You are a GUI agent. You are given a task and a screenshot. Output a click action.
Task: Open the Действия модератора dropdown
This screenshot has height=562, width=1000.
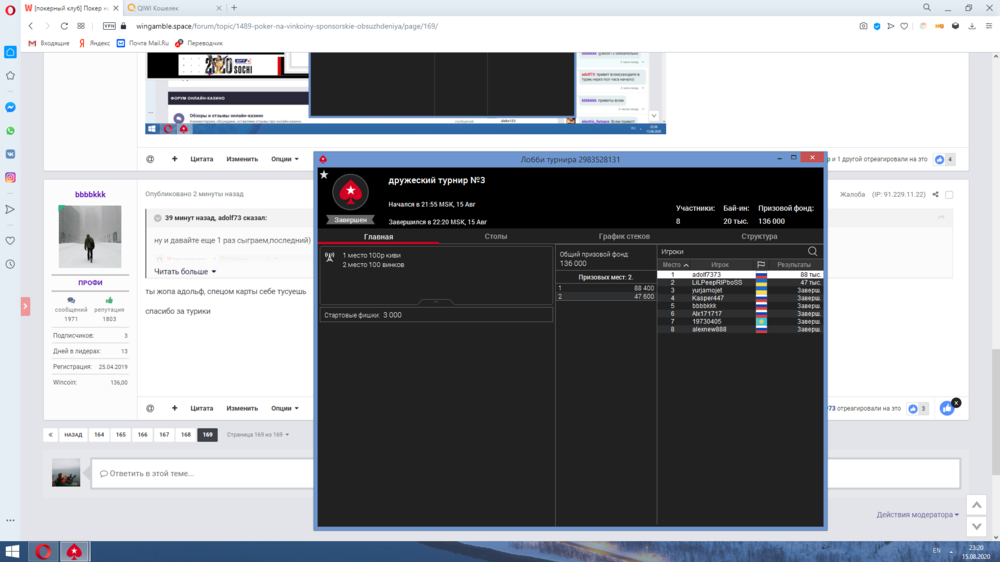[917, 515]
